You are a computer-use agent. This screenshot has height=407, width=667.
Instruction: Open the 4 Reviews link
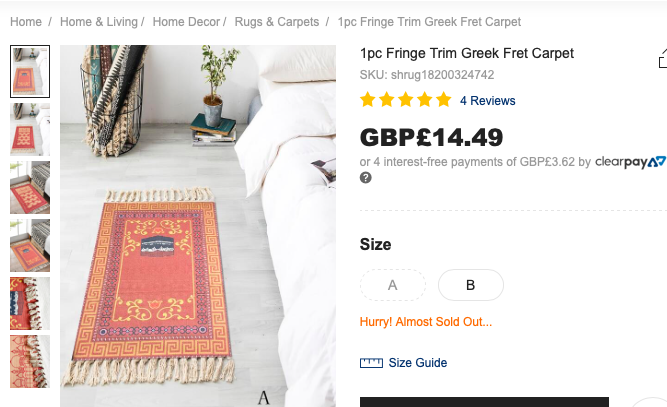(488, 101)
